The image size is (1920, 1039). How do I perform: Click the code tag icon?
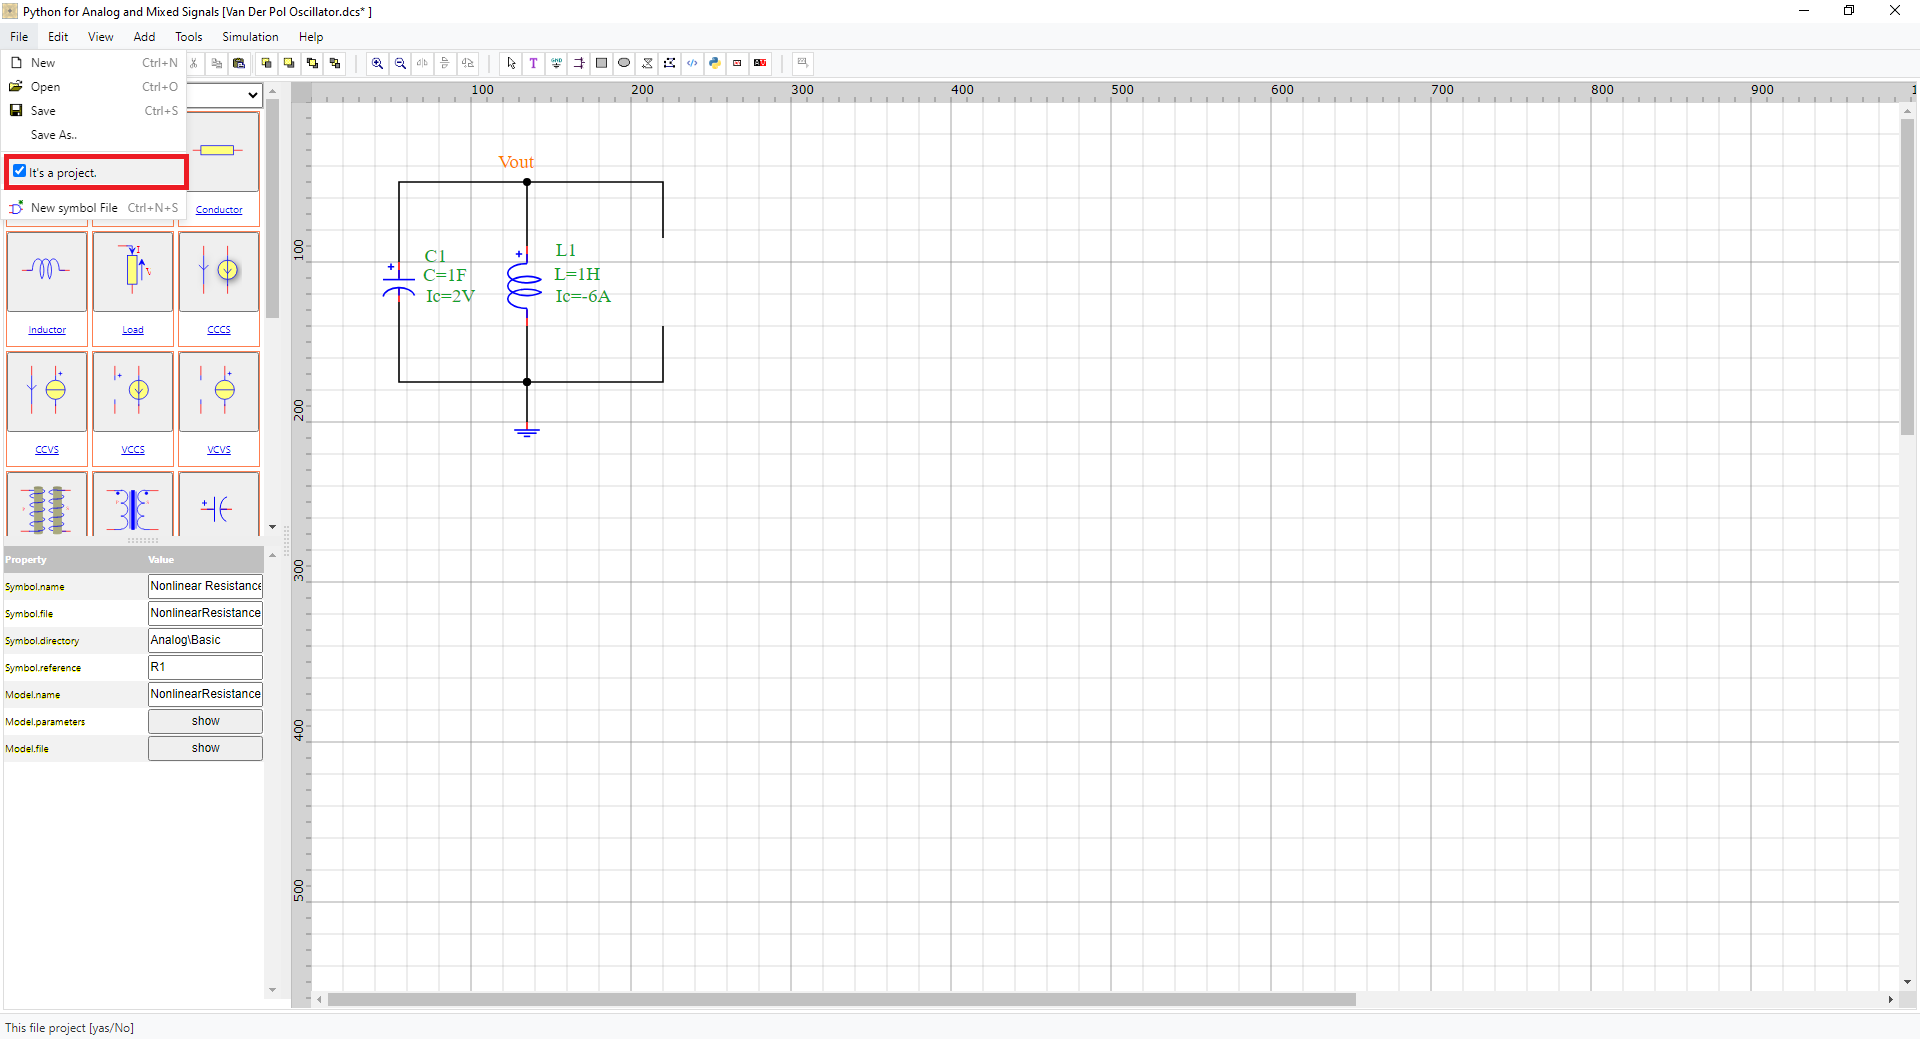pyautogui.click(x=692, y=63)
